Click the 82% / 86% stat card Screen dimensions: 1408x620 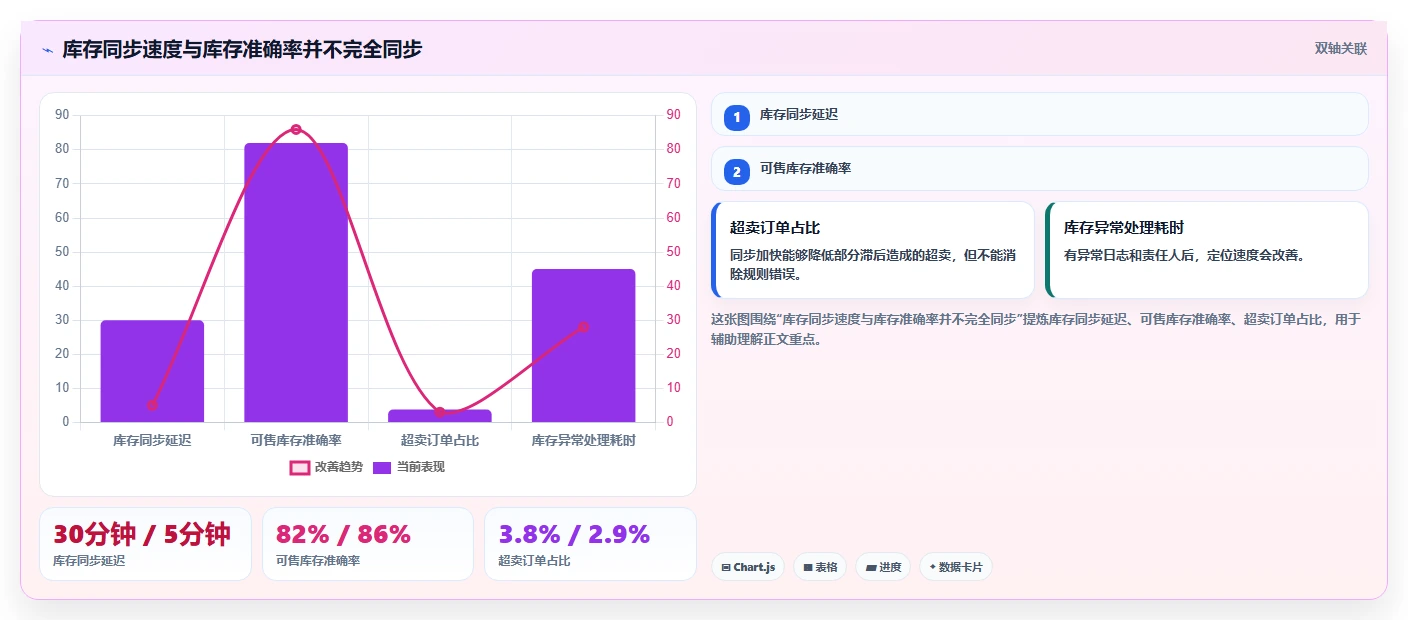[368, 544]
